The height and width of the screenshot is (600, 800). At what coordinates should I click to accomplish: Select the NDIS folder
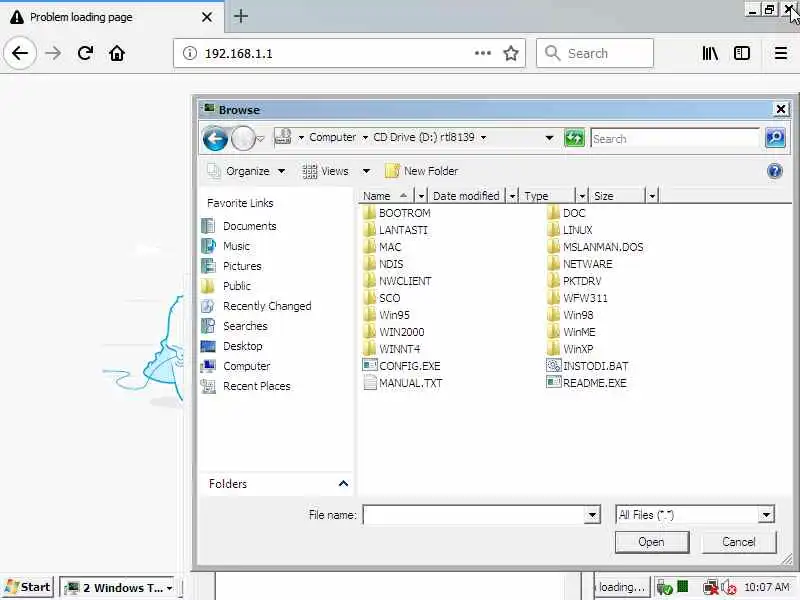pyautogui.click(x=384, y=264)
